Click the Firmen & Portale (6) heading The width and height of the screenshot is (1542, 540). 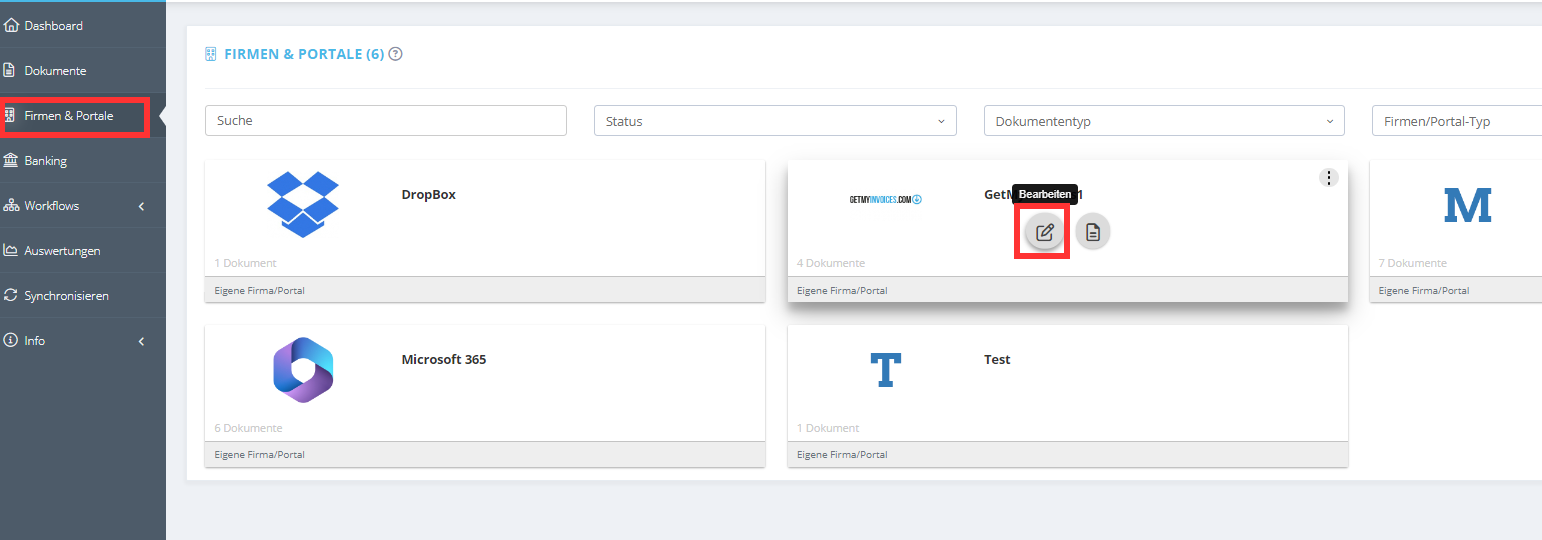point(304,54)
